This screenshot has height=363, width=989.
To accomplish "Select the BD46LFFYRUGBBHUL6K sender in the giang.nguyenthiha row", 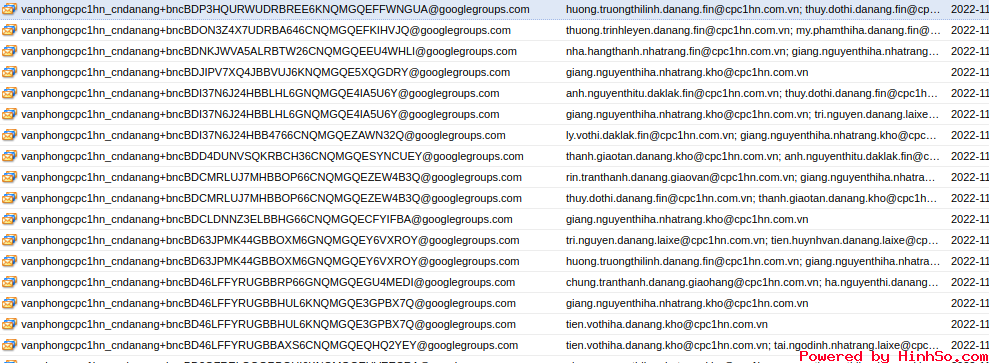I will click(269, 303).
